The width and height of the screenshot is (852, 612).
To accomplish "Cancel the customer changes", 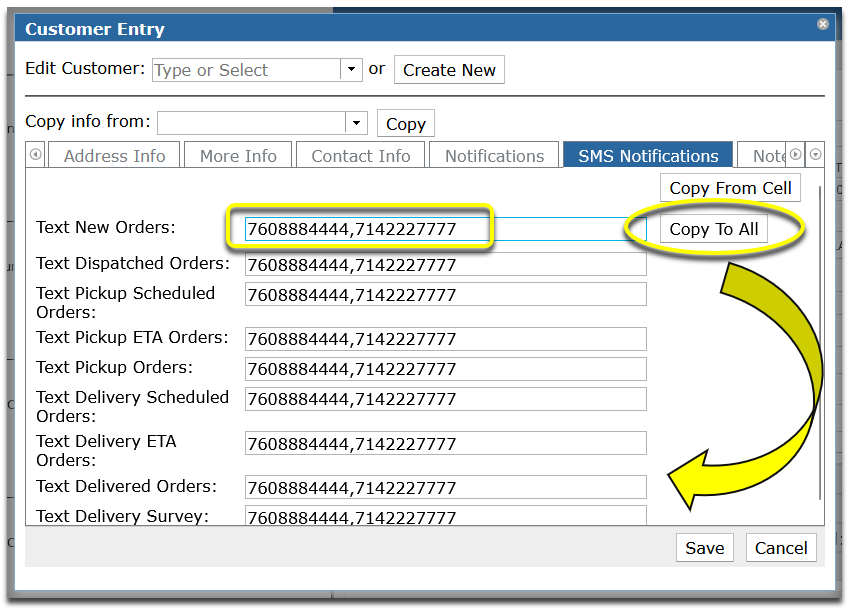I will click(781, 548).
